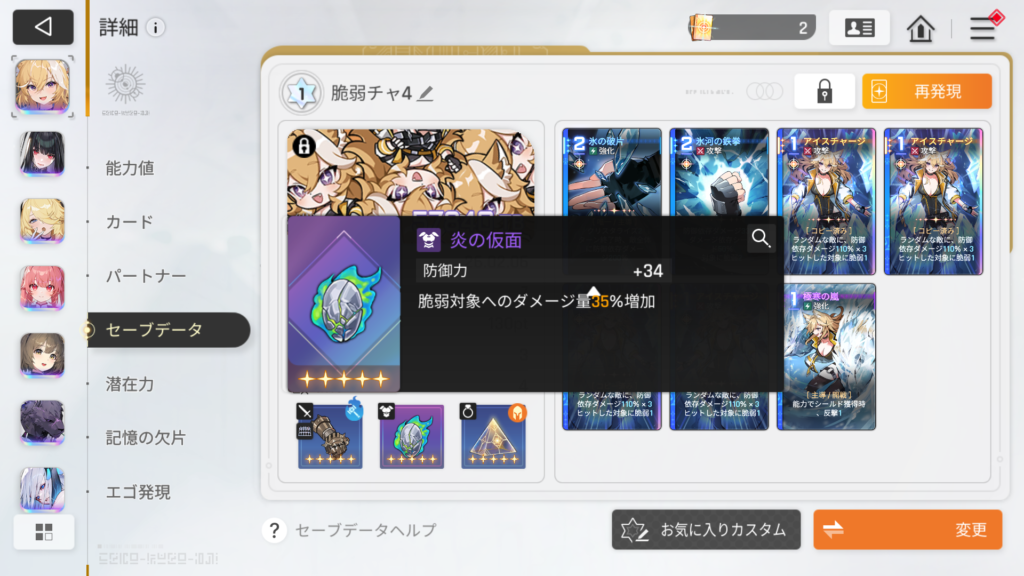Open お気に入りカスタム button
1024x576 pixels.
[706, 530]
